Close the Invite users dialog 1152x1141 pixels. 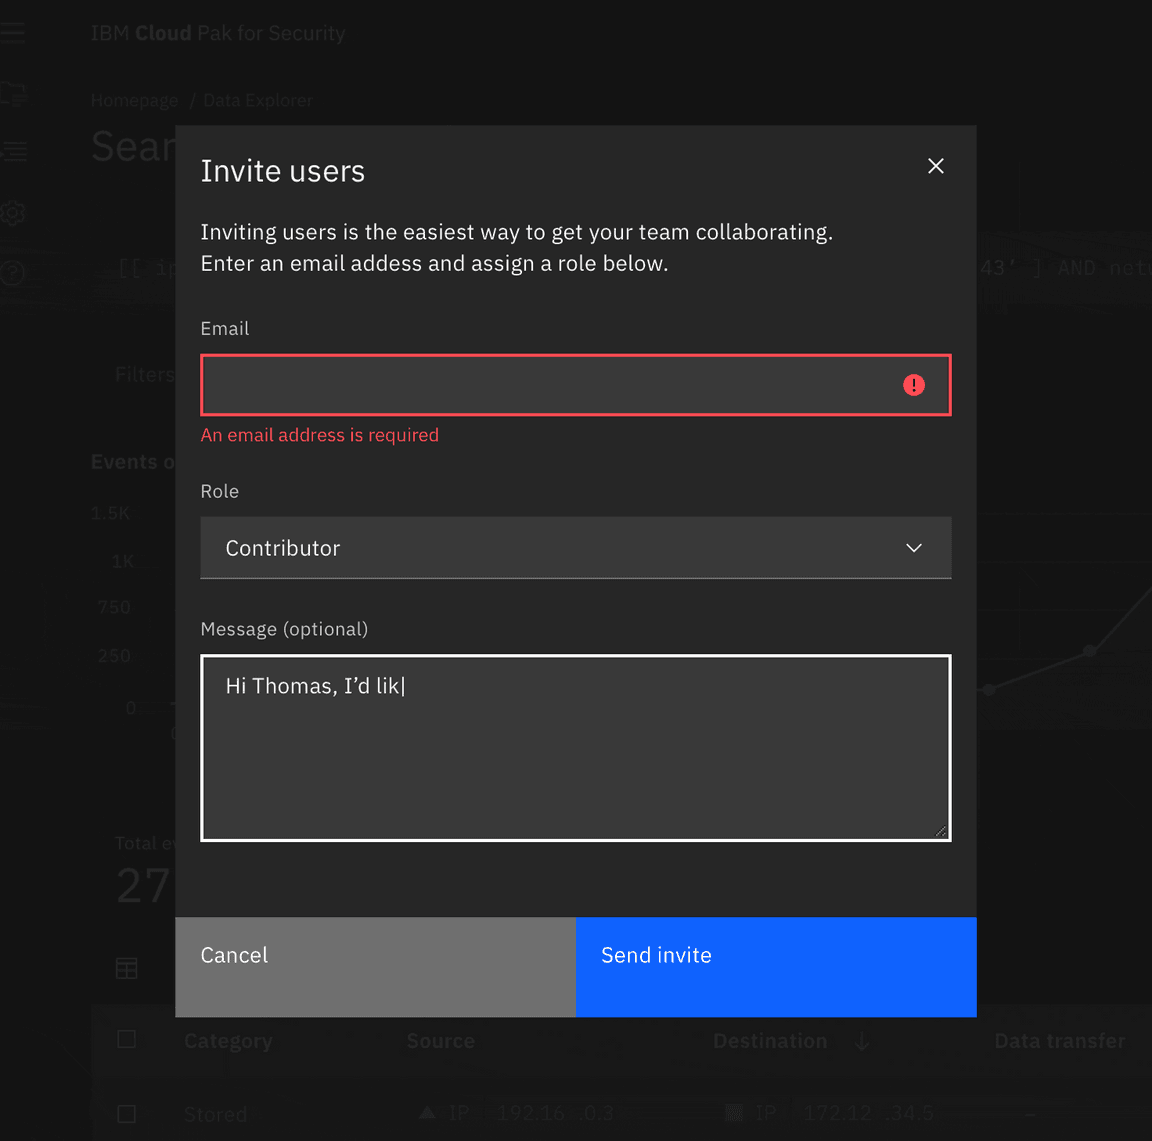point(935,166)
